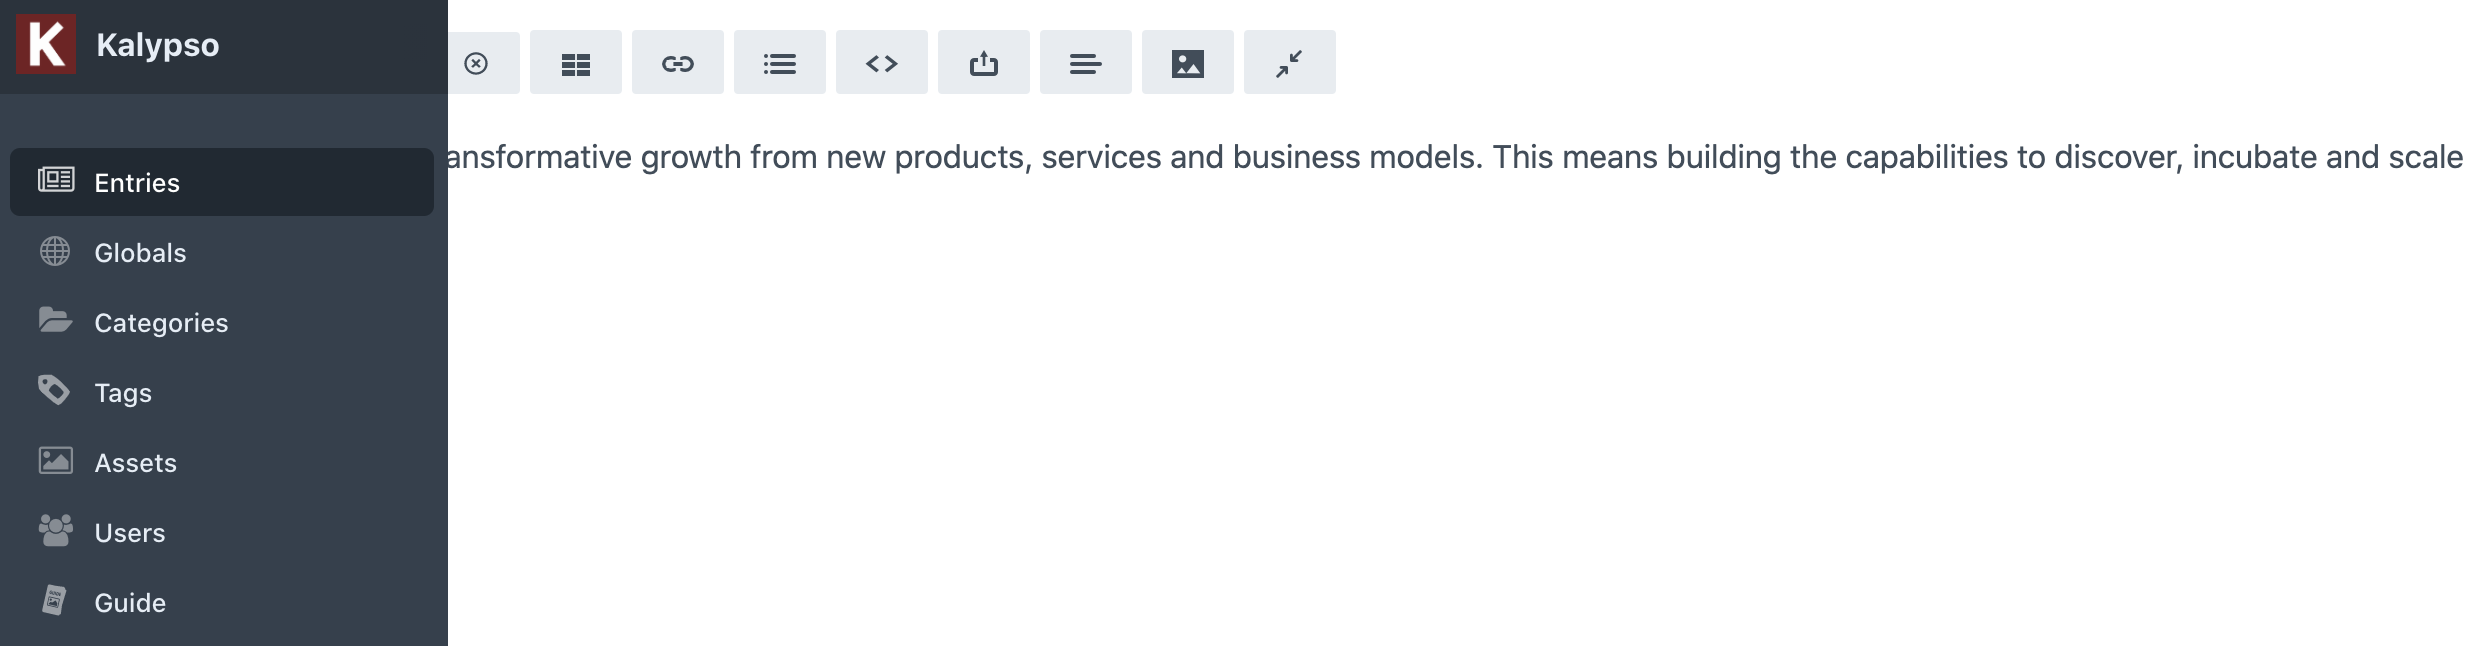
Task: Open the Guide page
Action: point(130,602)
